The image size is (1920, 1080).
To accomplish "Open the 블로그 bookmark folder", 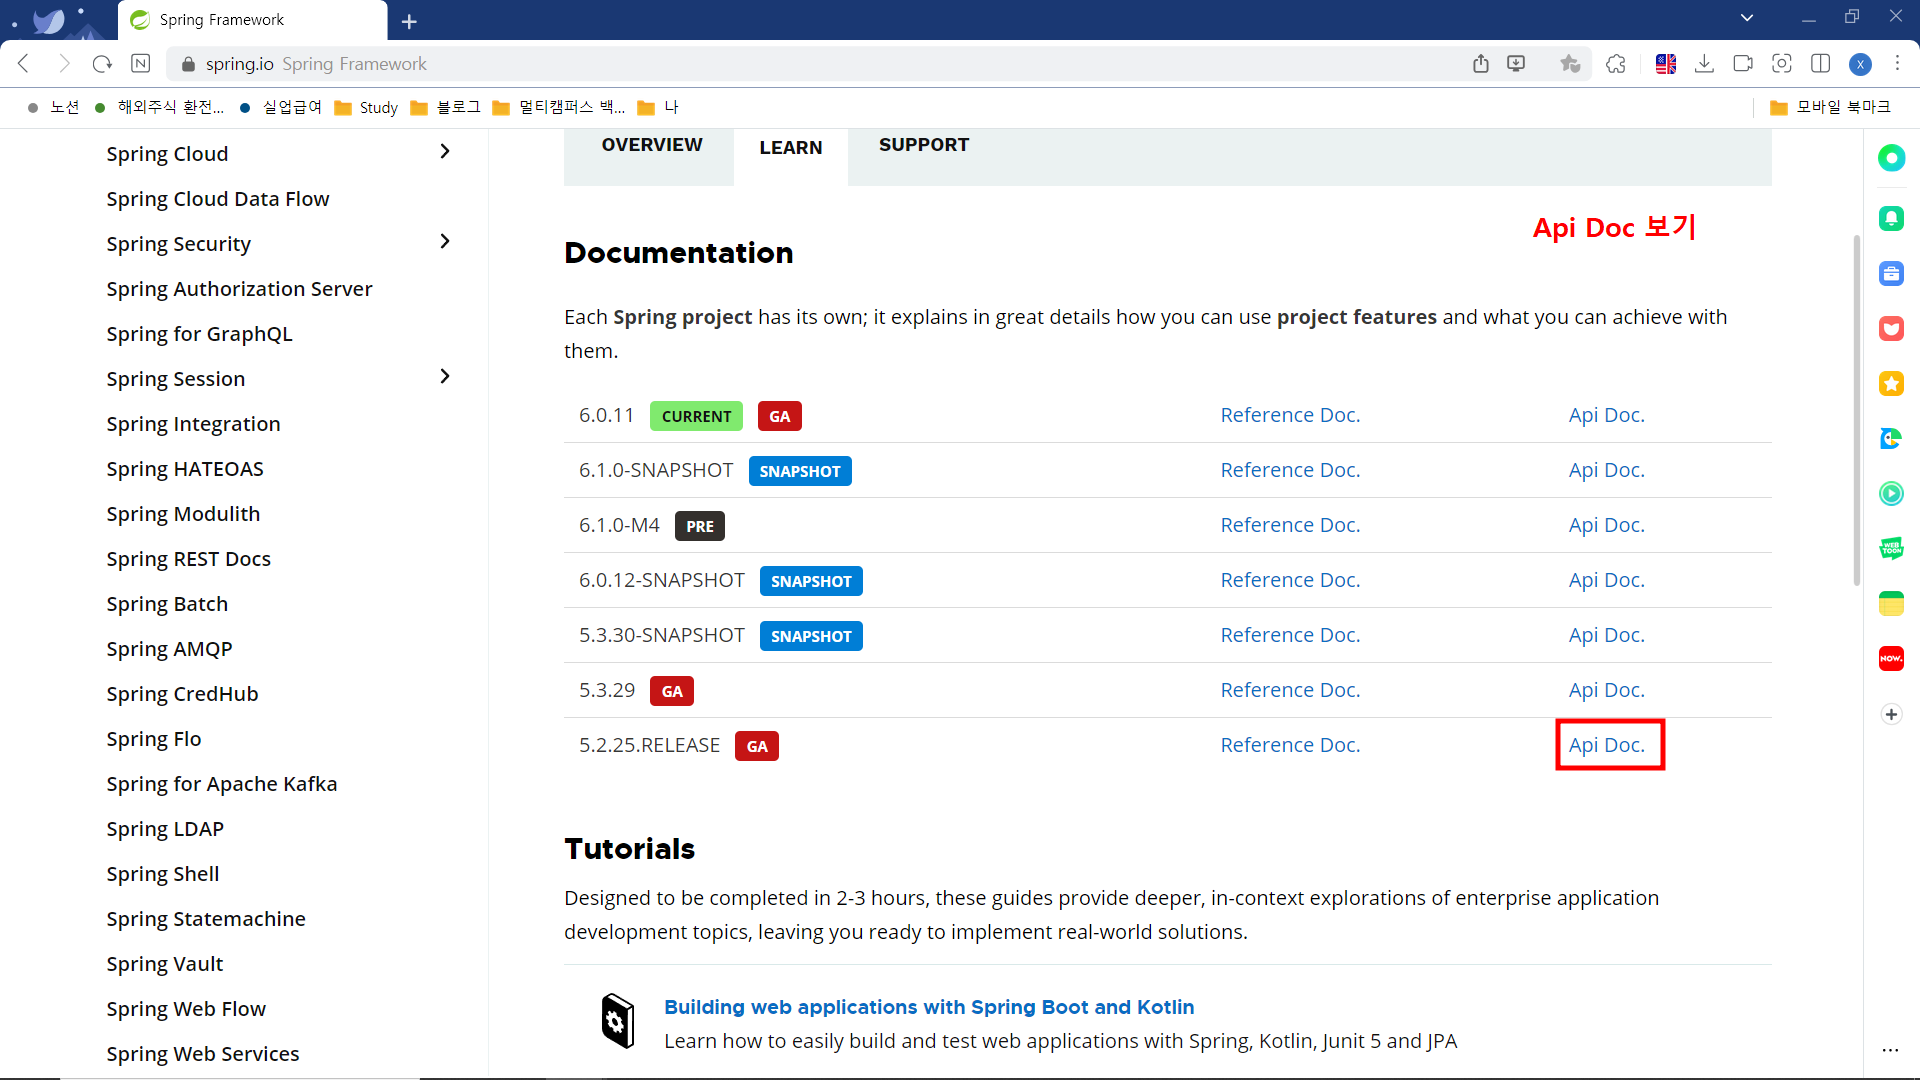I will pyautogui.click(x=446, y=107).
